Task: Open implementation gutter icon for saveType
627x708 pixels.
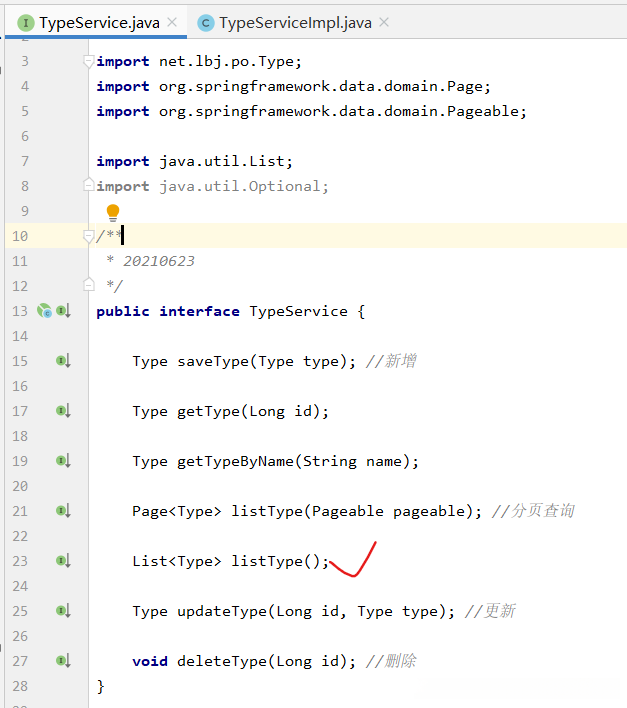Action: click(x=63, y=361)
